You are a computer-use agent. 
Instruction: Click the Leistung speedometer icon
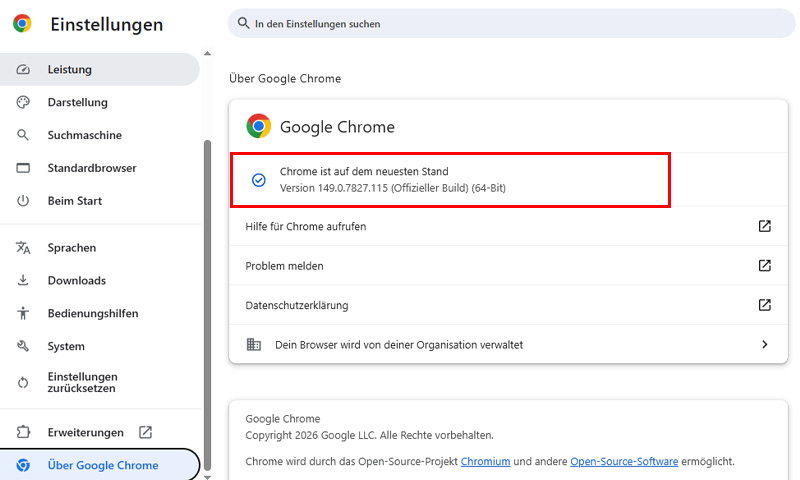(23, 69)
